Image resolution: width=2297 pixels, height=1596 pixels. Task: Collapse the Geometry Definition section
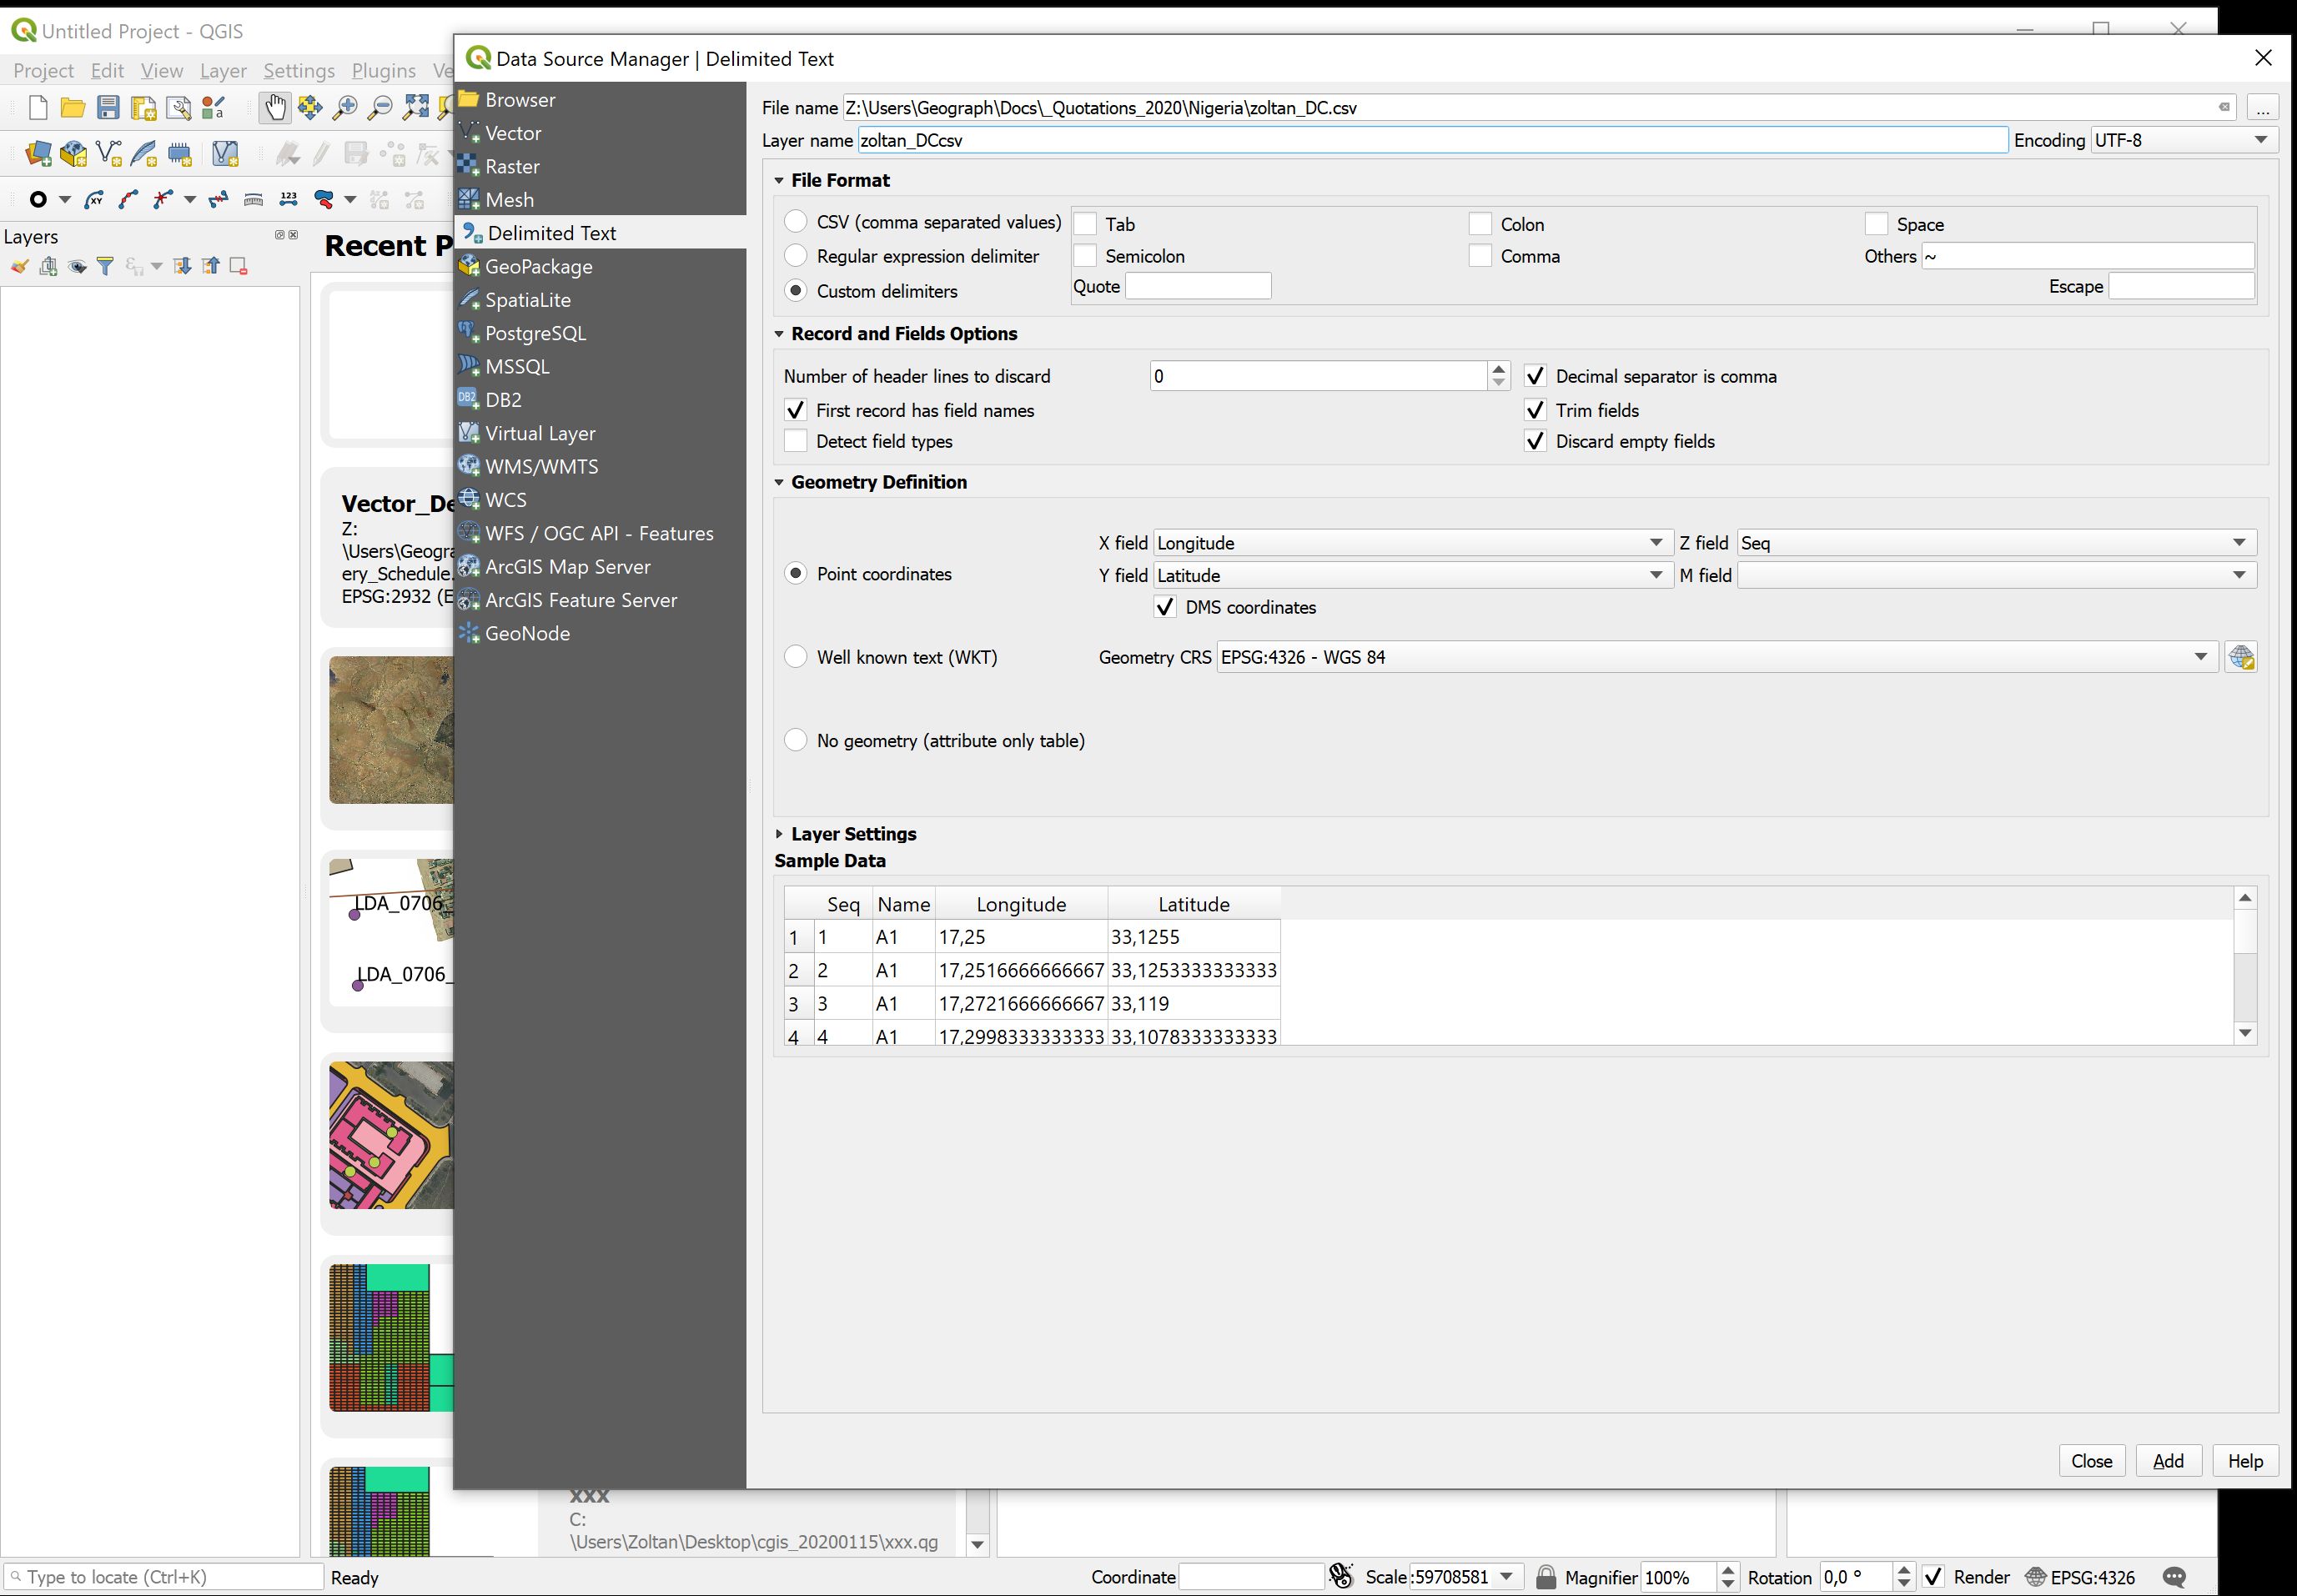point(780,482)
